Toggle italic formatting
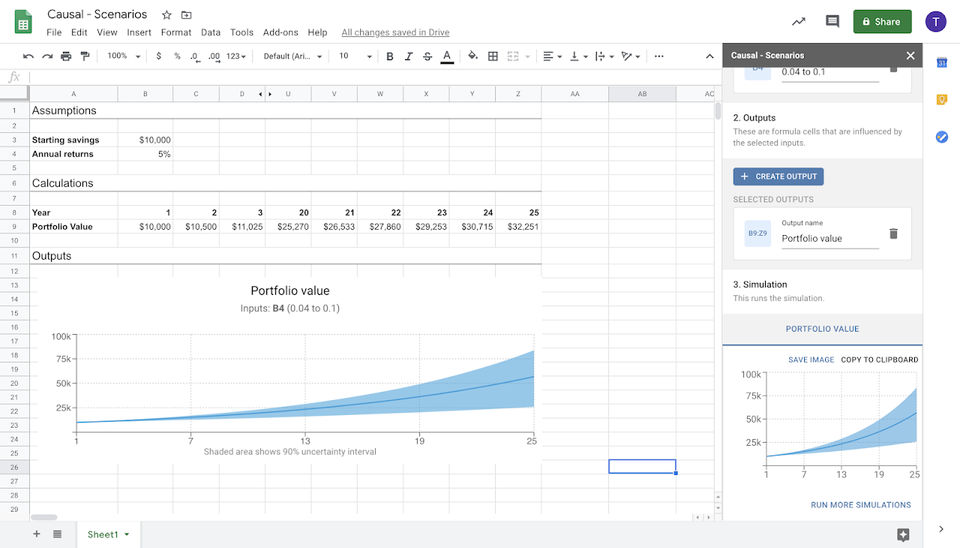 tap(408, 56)
